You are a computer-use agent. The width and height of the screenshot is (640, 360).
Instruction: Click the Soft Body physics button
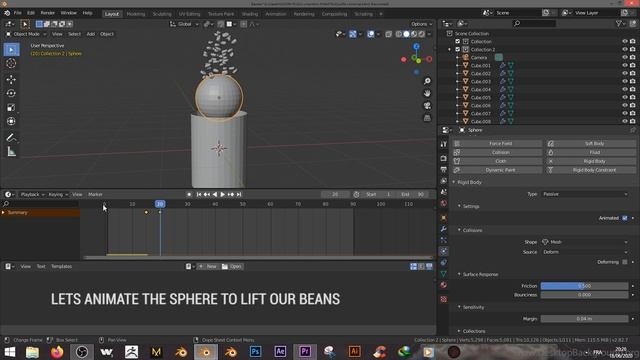click(591, 144)
